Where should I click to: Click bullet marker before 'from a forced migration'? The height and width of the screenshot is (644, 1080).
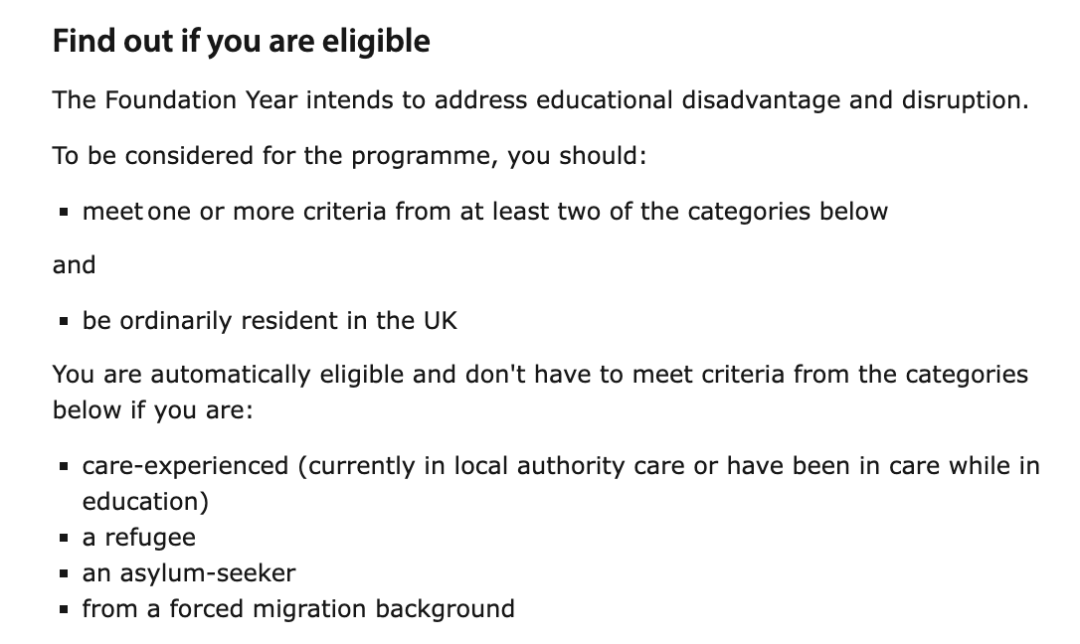click(64, 610)
